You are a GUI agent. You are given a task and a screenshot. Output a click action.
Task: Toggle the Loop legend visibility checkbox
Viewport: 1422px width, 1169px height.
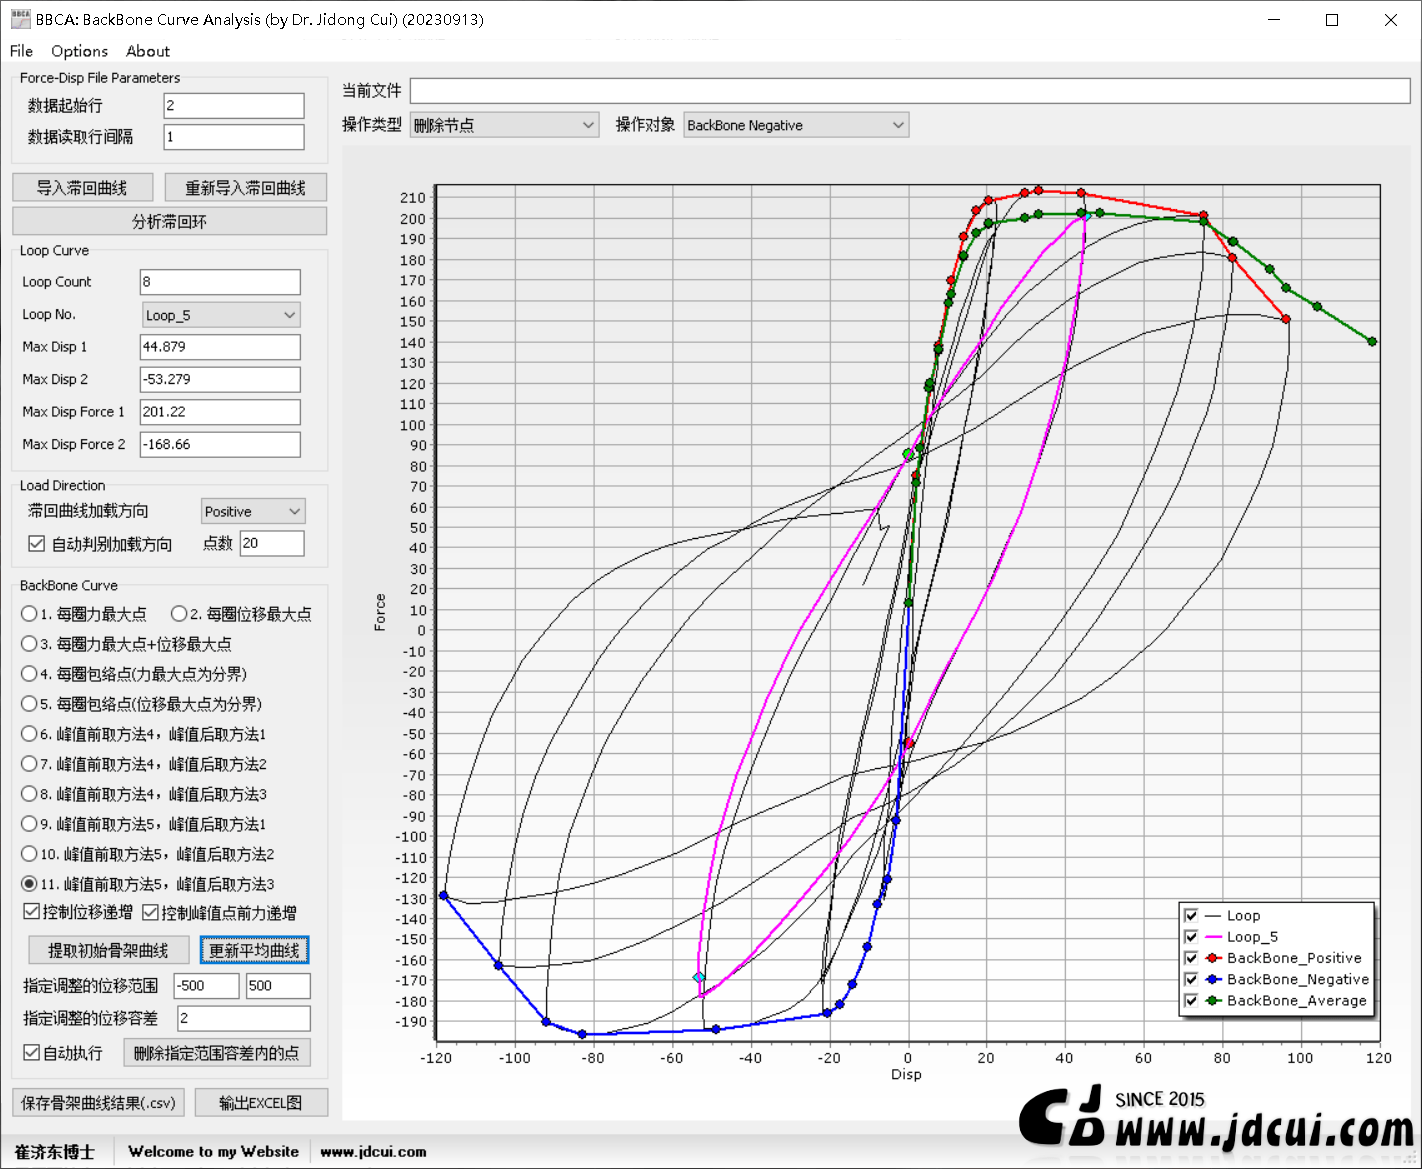tap(1191, 915)
